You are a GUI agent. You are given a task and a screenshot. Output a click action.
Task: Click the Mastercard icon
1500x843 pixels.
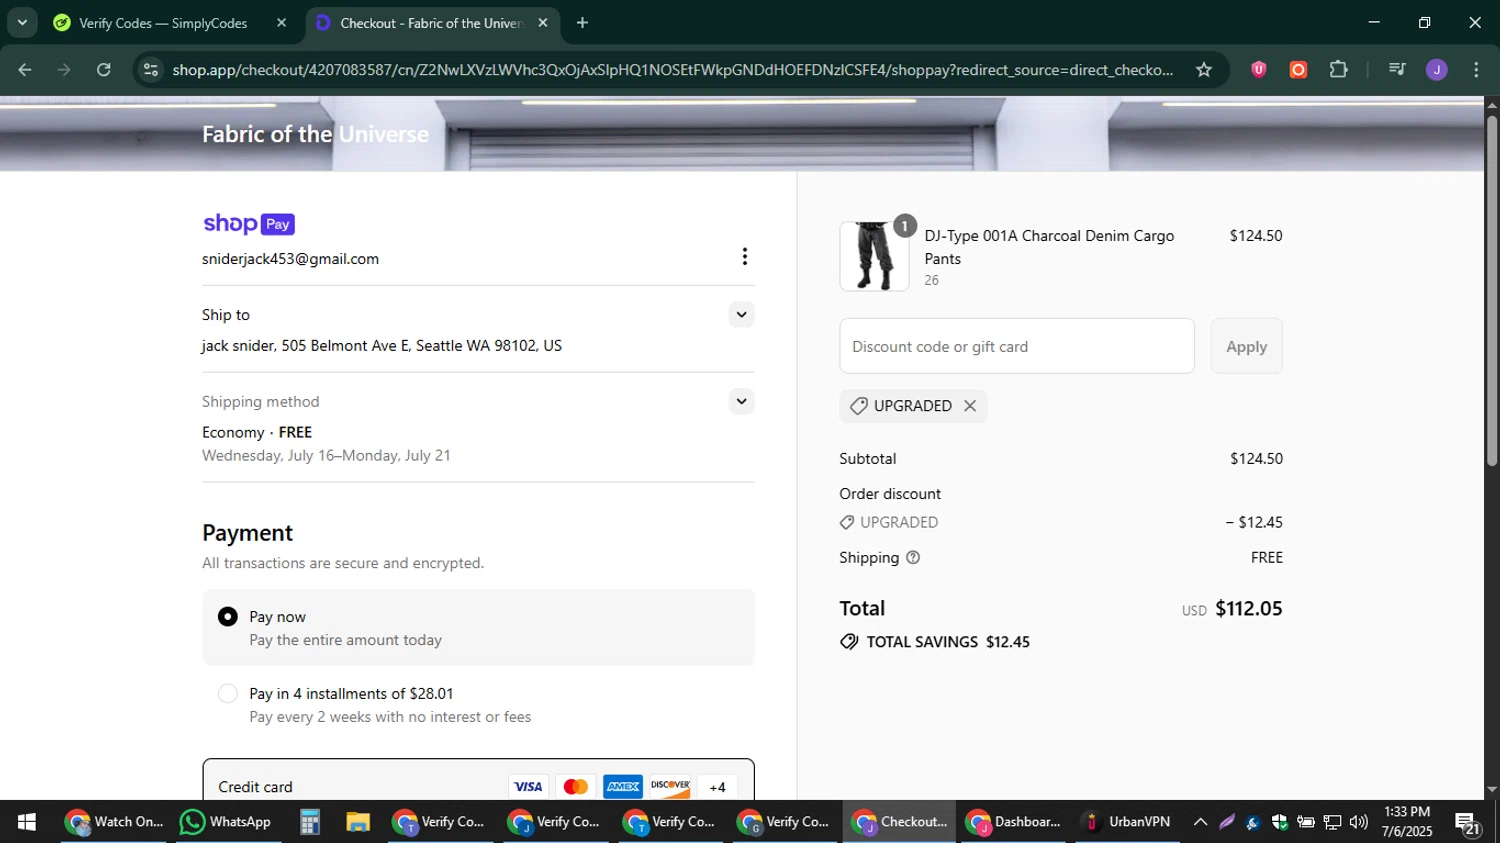(576, 787)
